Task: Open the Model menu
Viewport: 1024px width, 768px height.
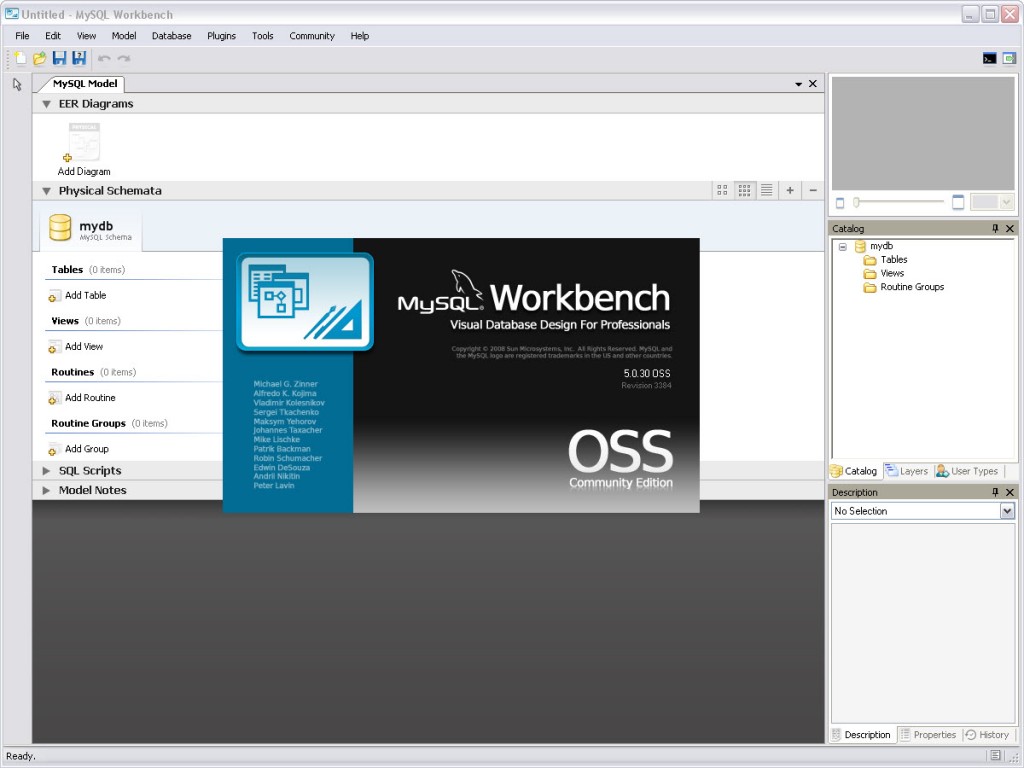Action: pyautogui.click(x=123, y=36)
